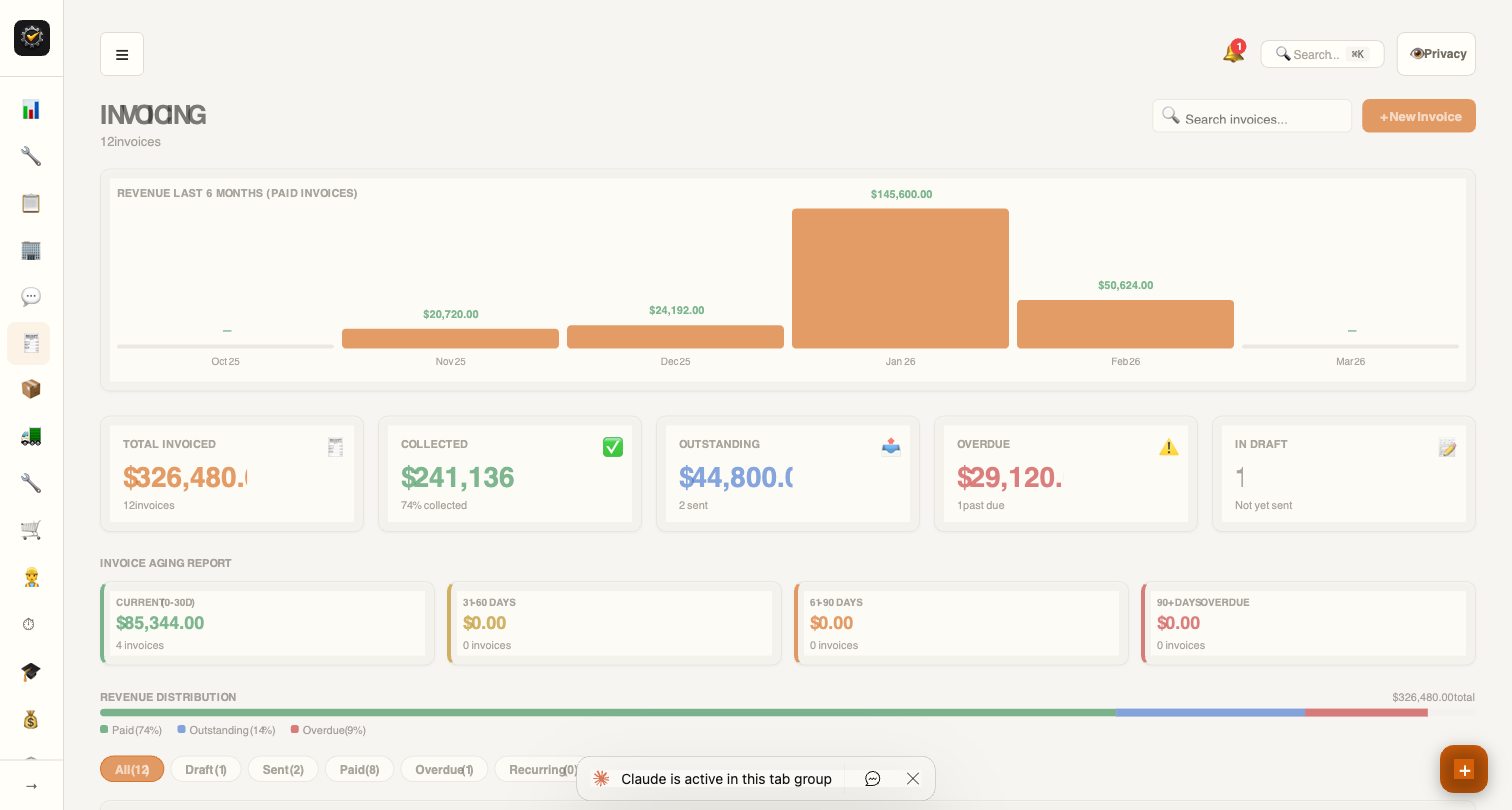
Task: Select the invoices receipt icon in sidebar
Action: pos(30,343)
